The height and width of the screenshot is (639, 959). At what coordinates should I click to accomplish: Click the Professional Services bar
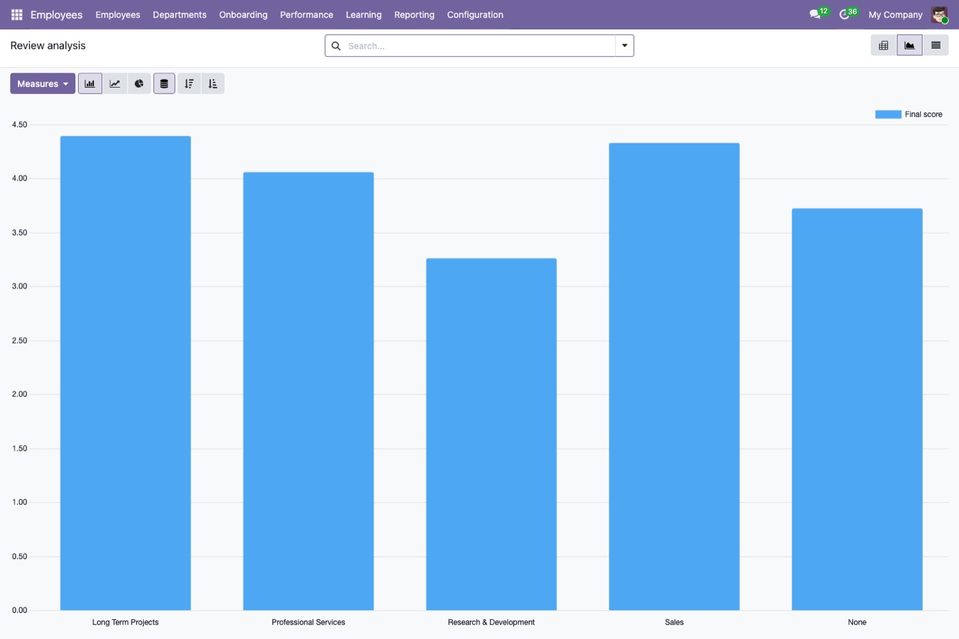308,391
